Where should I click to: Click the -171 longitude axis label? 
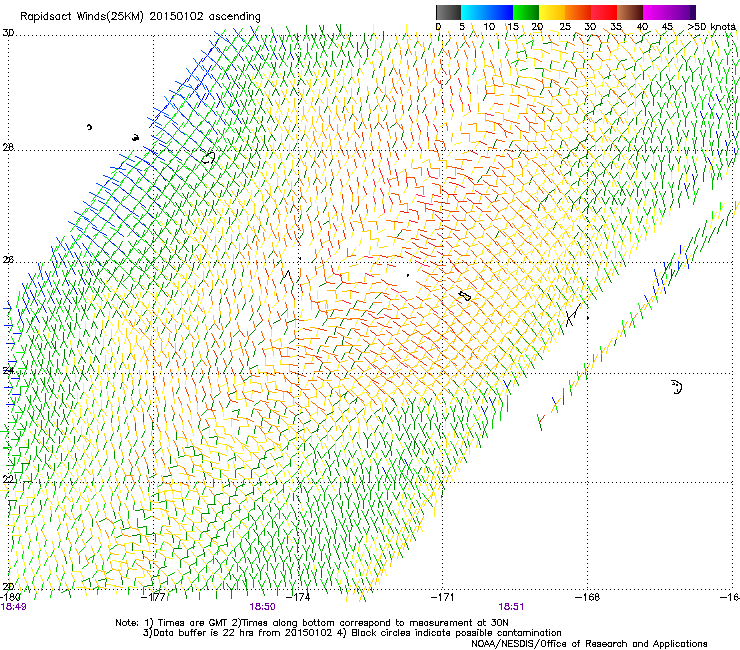[x=443, y=597]
